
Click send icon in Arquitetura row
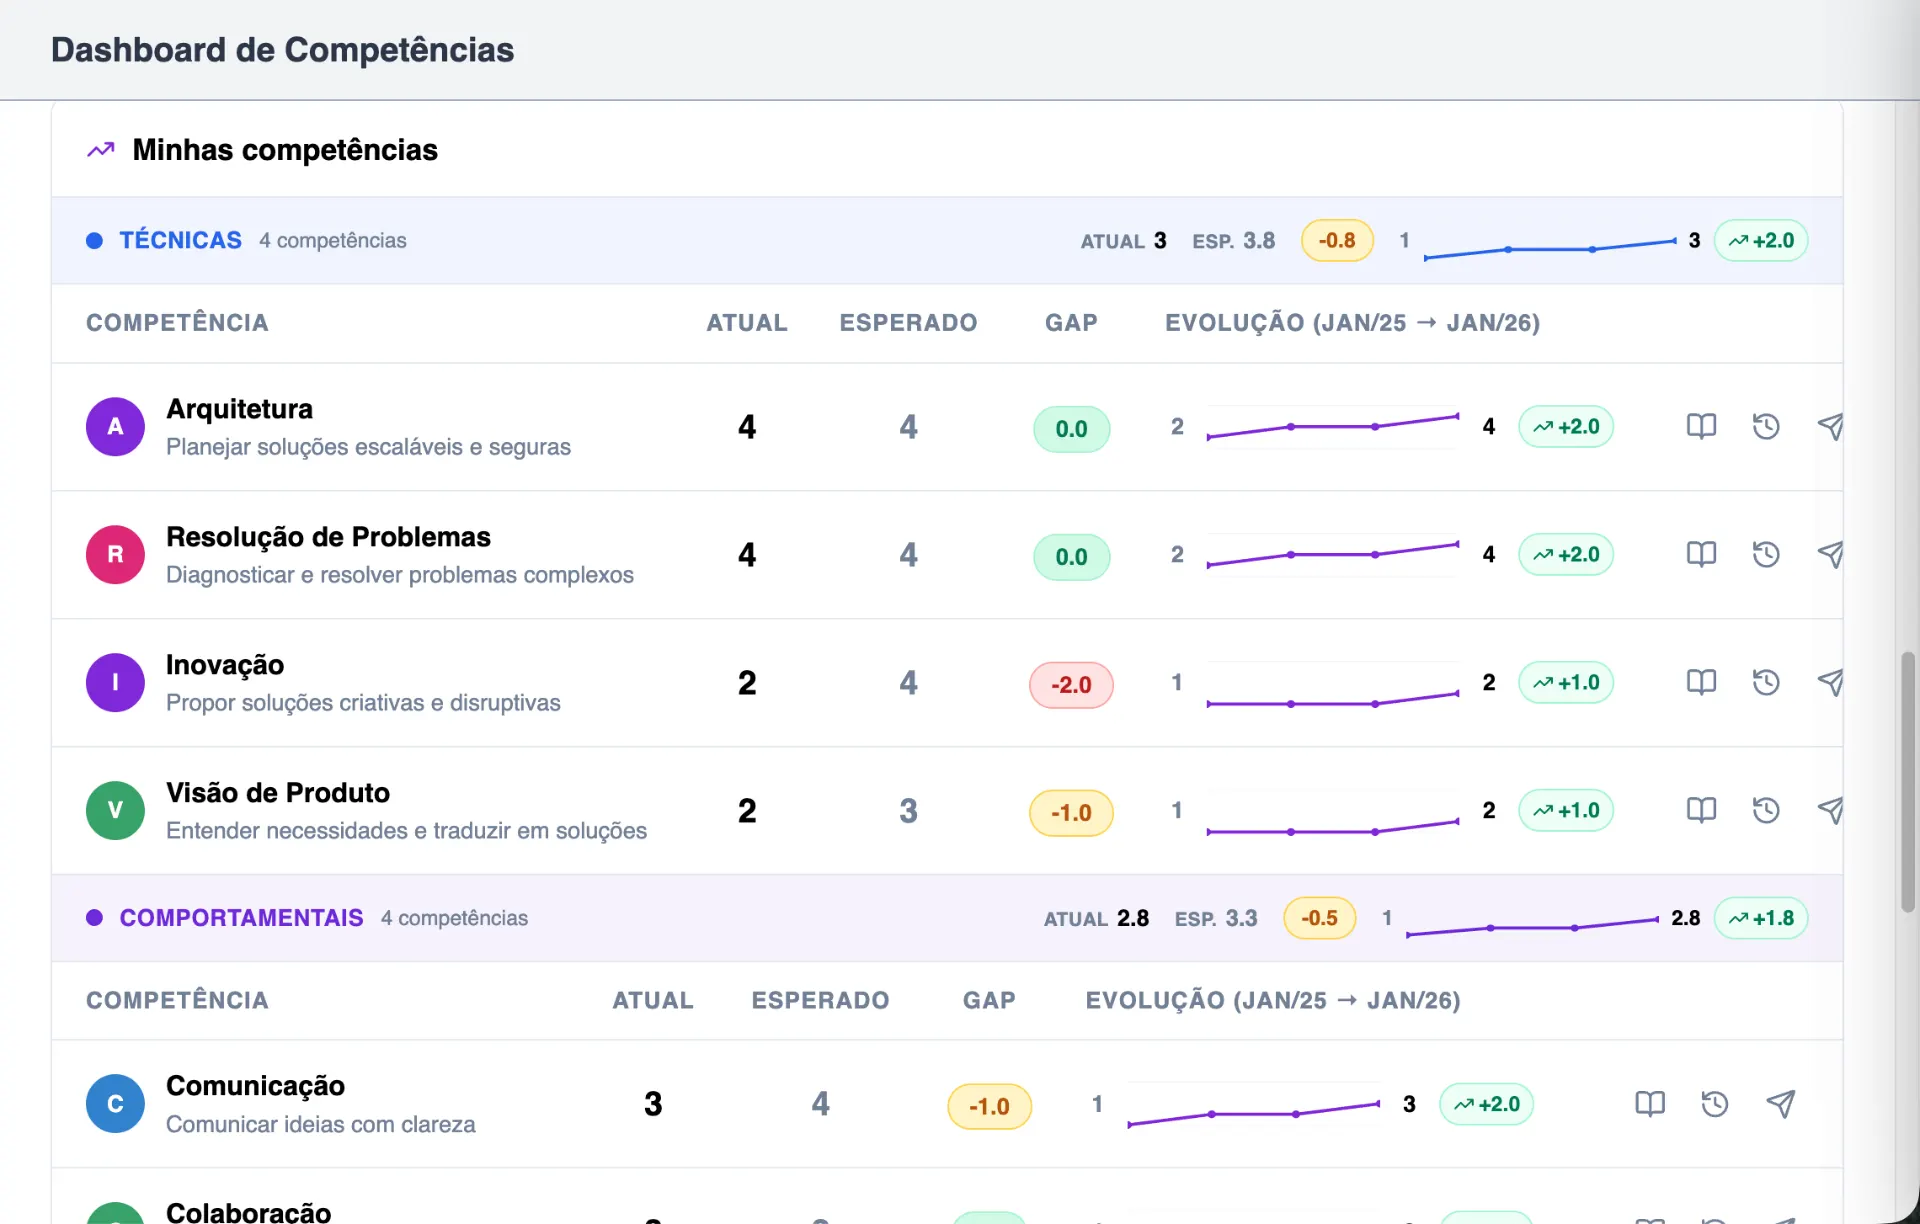(1830, 427)
